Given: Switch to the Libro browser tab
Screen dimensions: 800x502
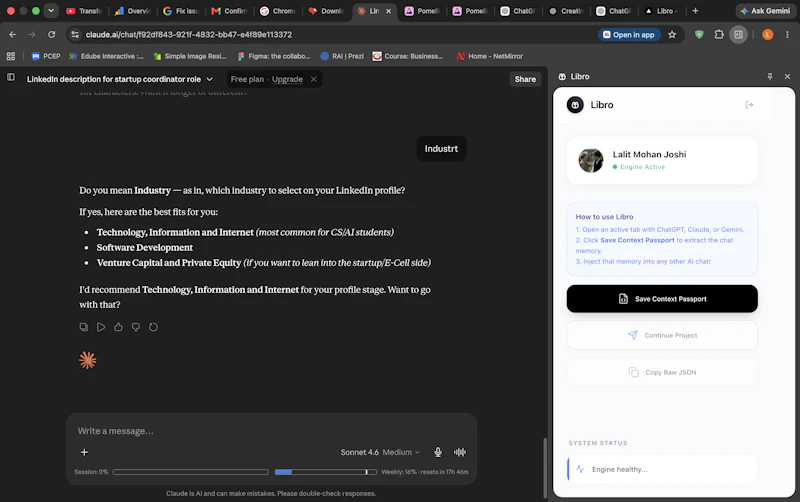Looking at the screenshot, I should coord(662,11).
